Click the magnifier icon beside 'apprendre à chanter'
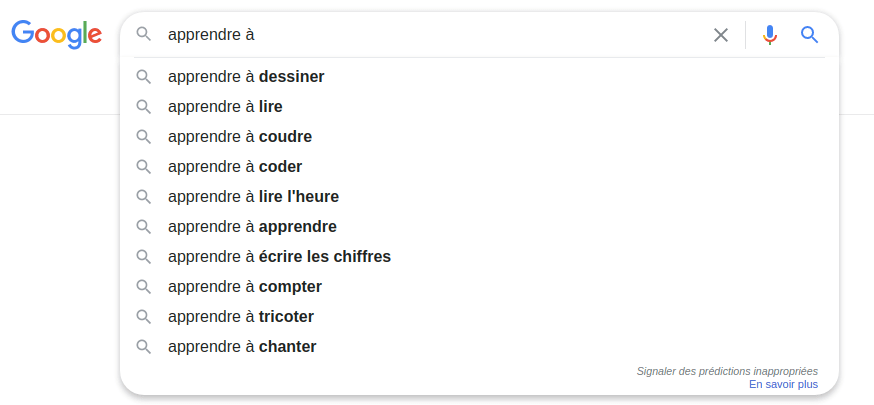Viewport: 874px width, 405px height. pos(144,347)
